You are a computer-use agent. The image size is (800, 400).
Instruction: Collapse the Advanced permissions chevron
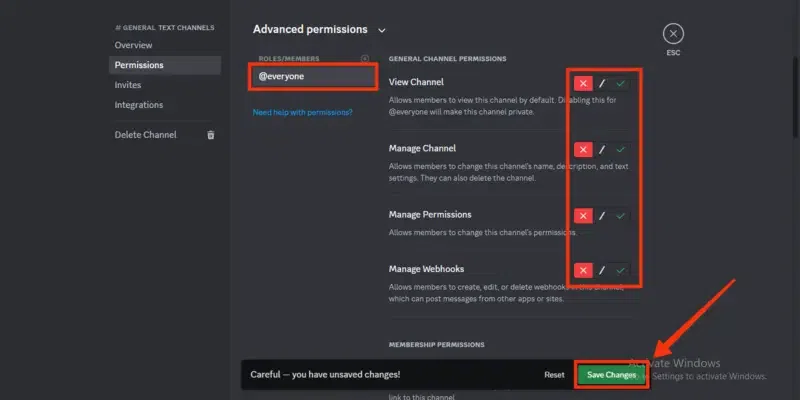[x=382, y=31]
